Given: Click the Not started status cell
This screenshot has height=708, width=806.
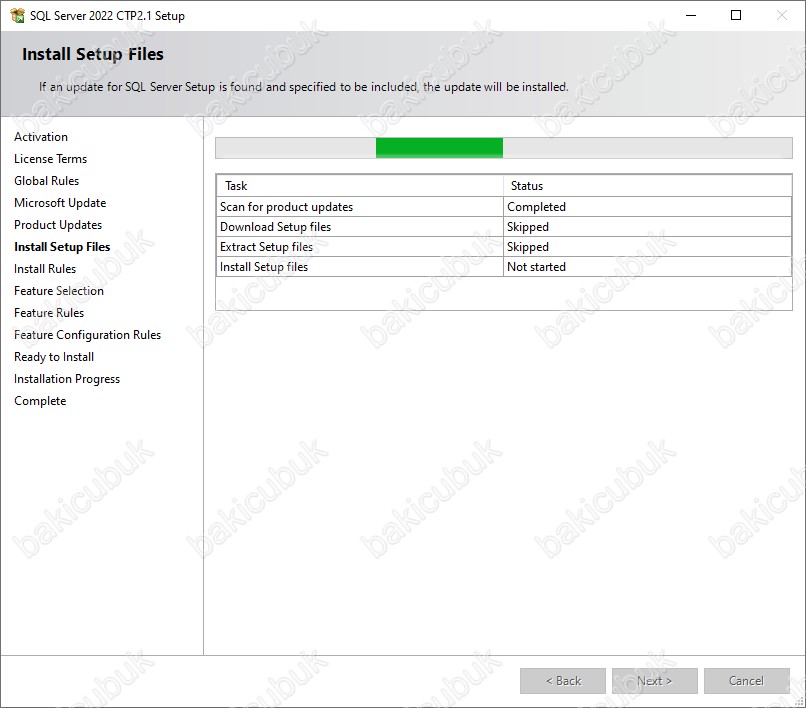Looking at the screenshot, I should click(x=647, y=267).
